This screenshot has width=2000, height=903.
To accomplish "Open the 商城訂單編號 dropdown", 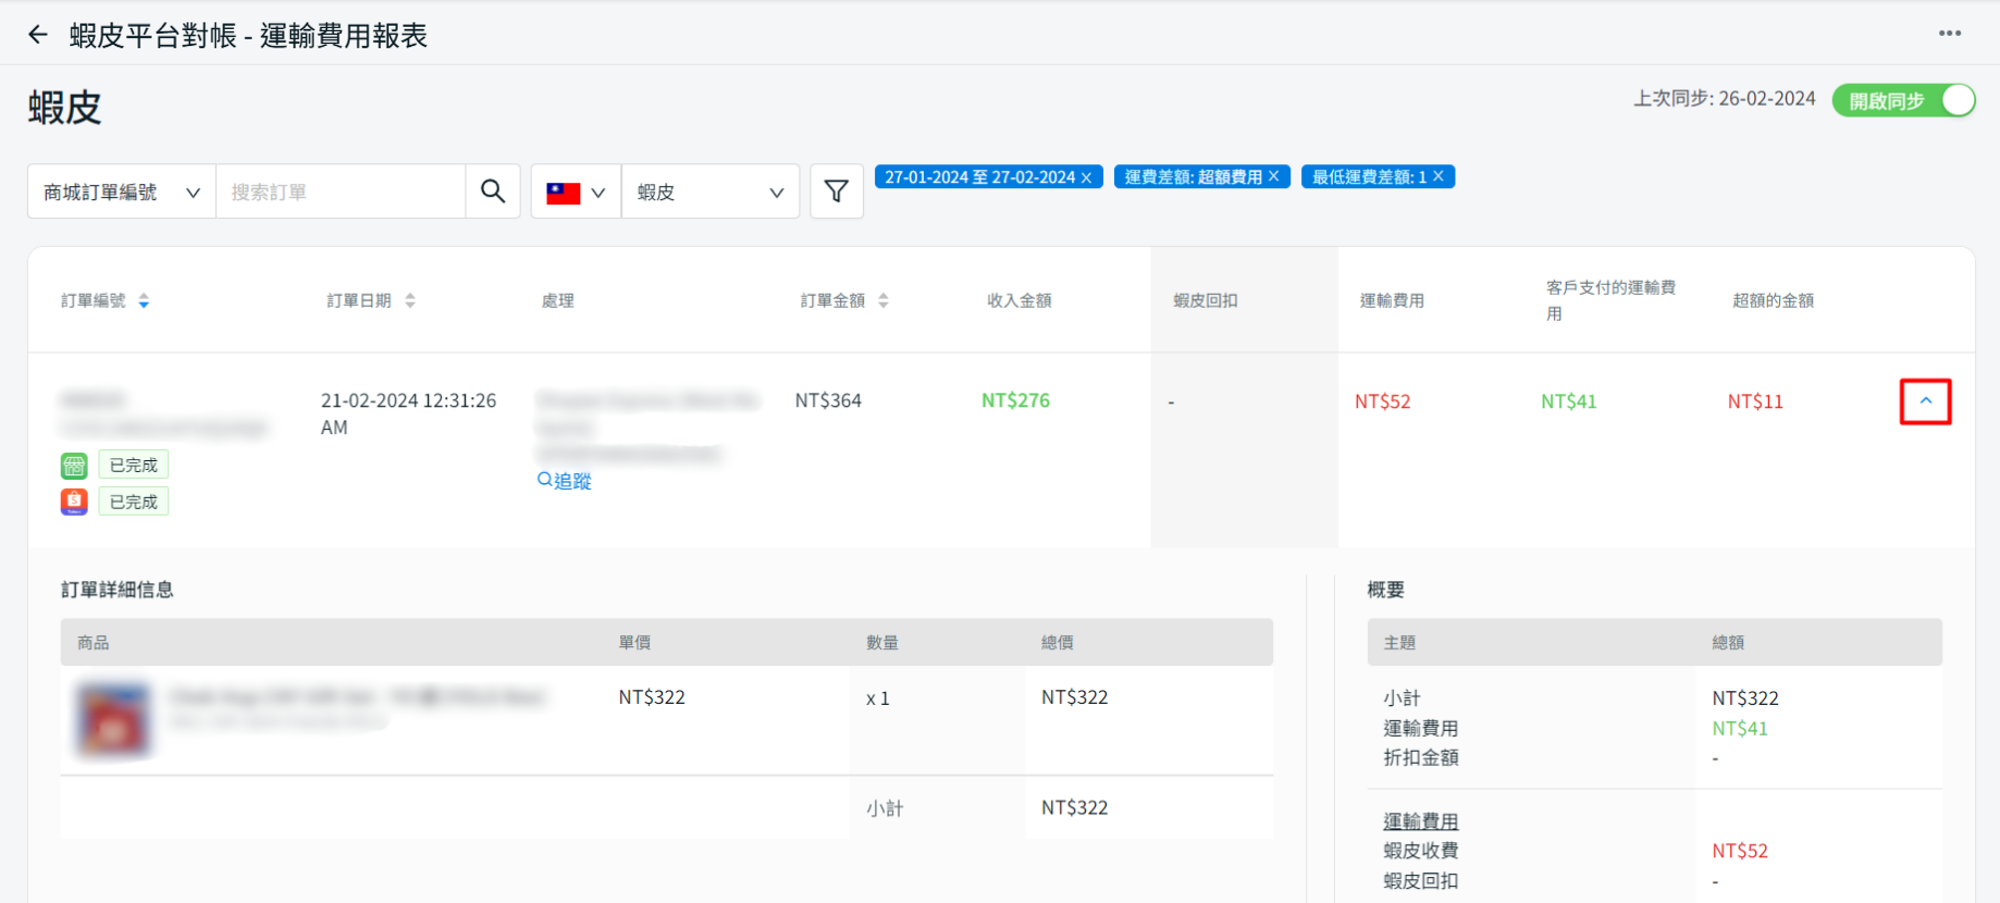I will [121, 191].
